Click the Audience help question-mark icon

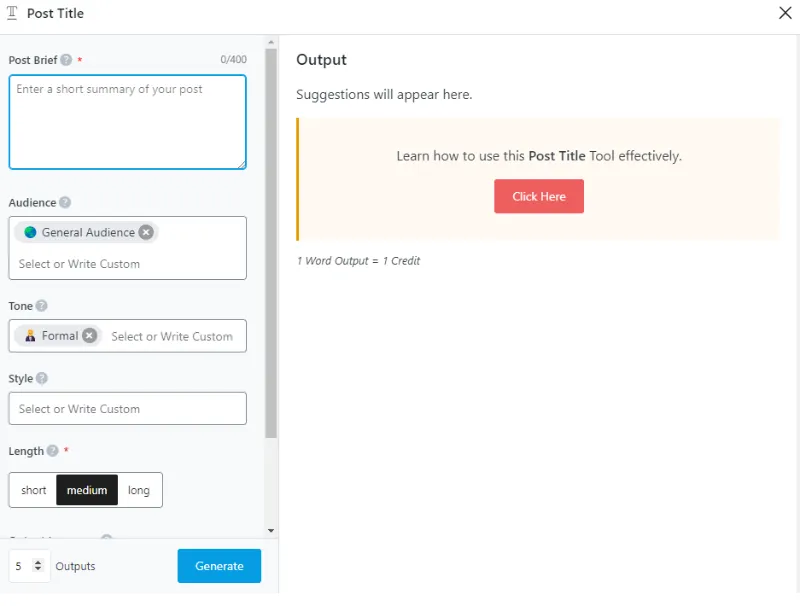point(65,203)
